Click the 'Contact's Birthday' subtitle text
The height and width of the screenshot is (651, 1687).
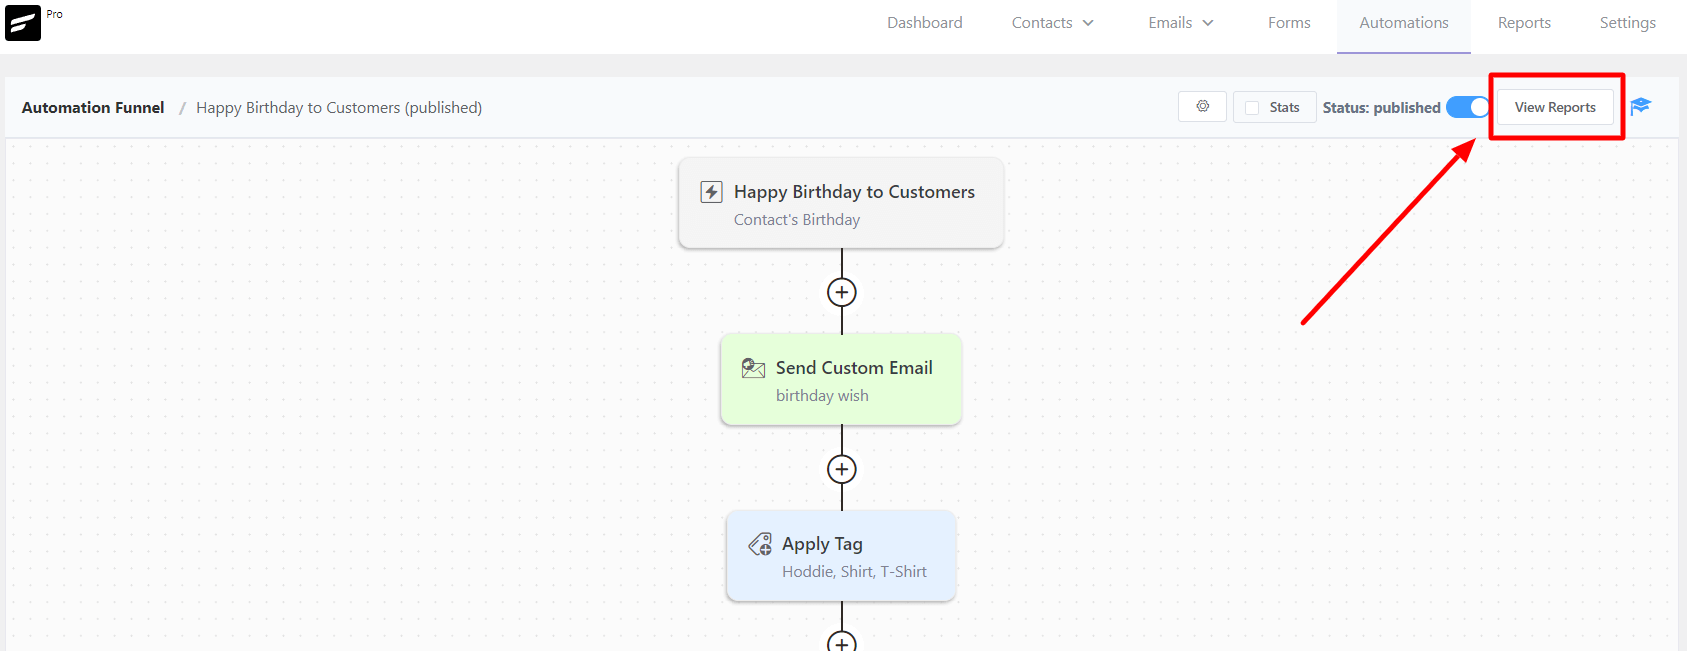point(797,220)
